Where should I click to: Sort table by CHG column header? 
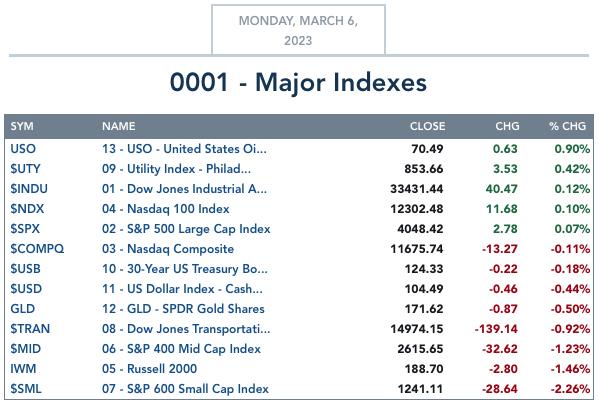[507, 126]
